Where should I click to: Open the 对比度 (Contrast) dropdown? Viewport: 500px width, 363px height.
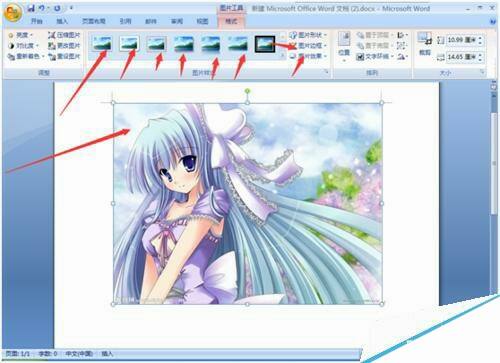[x=23, y=46]
